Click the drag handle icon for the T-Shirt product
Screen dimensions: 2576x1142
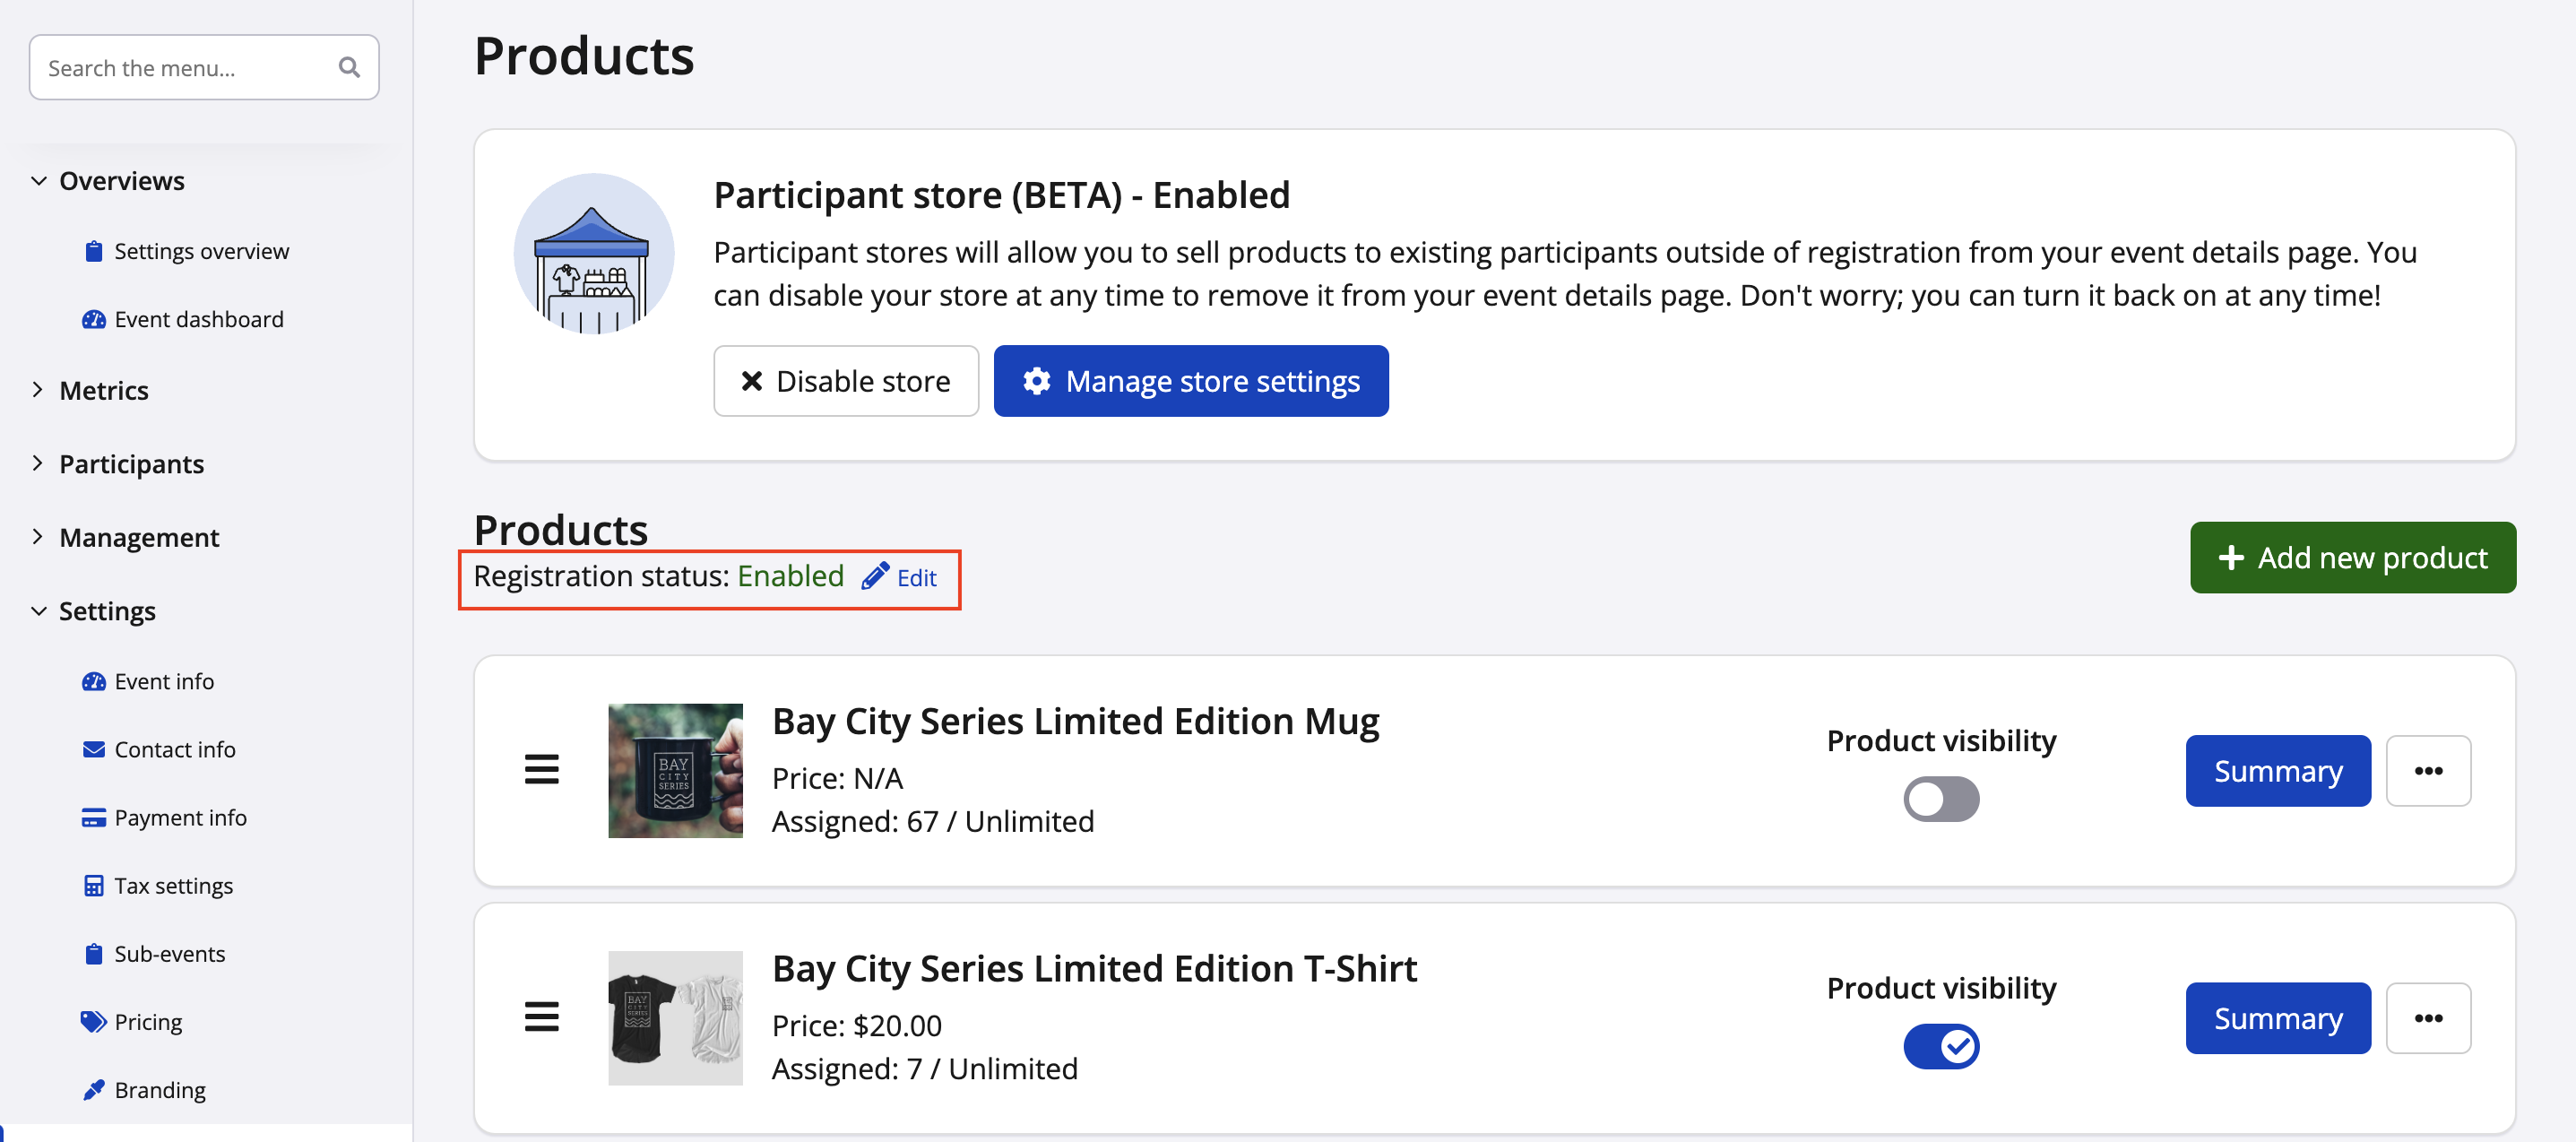tap(541, 1017)
